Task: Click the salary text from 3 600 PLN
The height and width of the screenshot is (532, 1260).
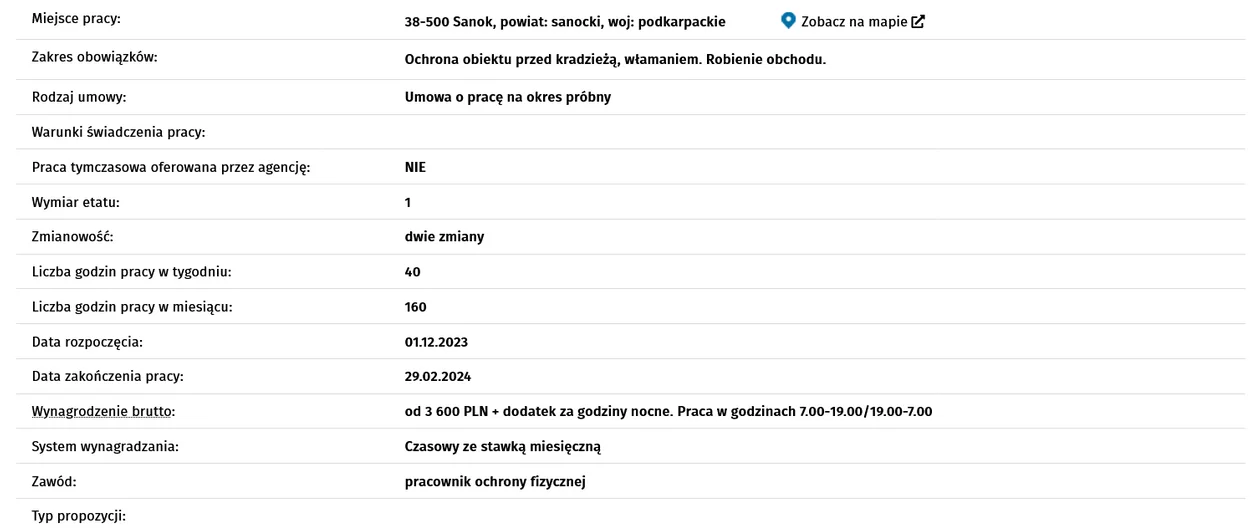Action: pyautogui.click(x=669, y=411)
